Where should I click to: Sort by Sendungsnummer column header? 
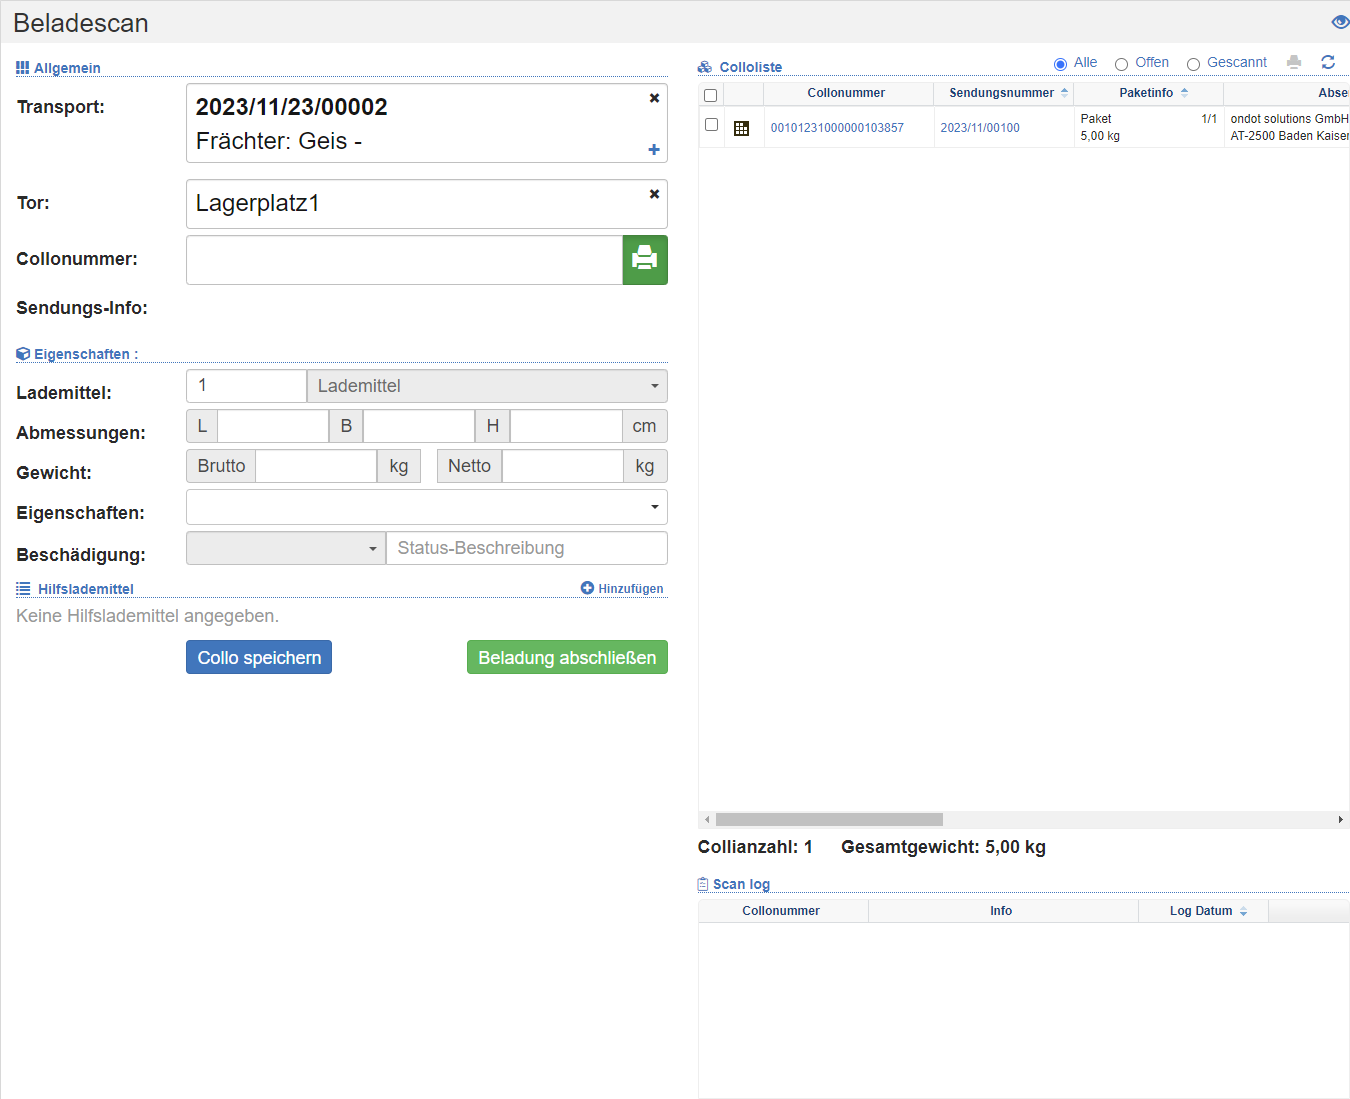point(1002,93)
